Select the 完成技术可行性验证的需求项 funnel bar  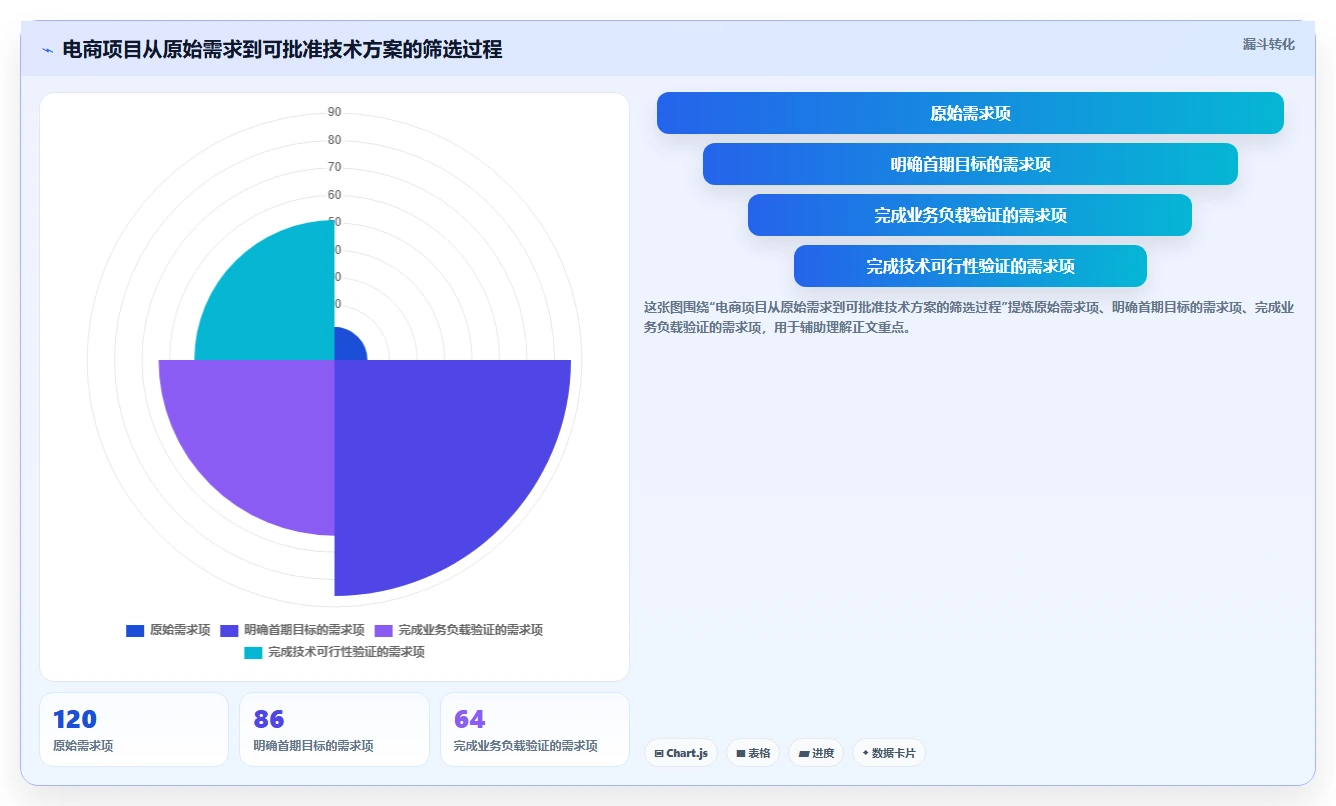(x=970, y=266)
